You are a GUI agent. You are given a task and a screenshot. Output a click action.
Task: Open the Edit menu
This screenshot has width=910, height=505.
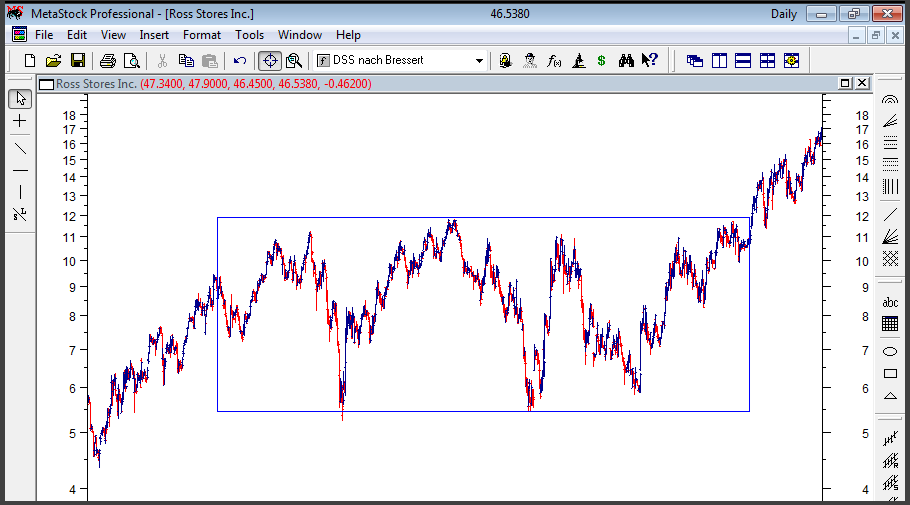click(x=77, y=35)
